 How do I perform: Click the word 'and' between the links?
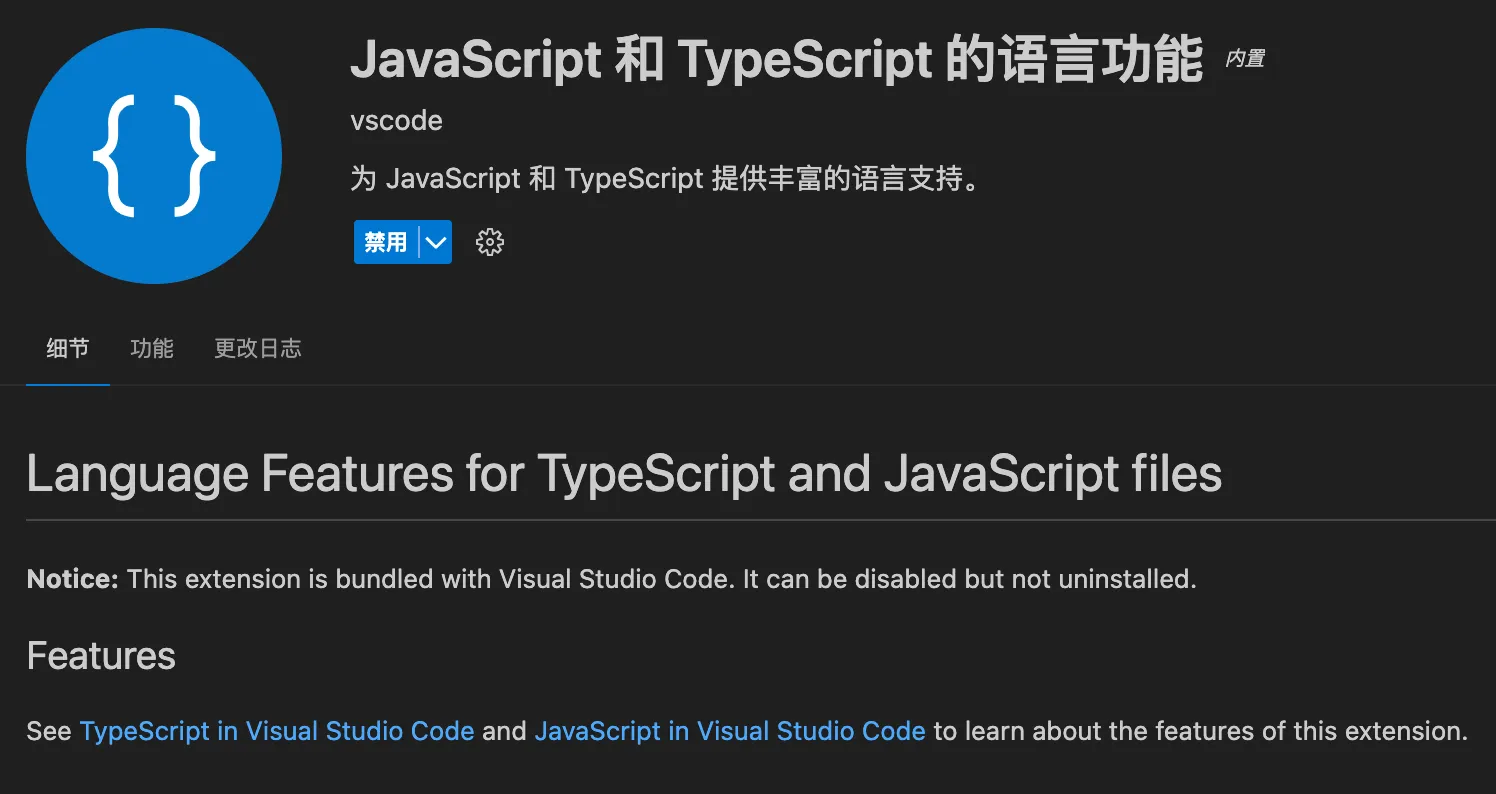[504, 731]
